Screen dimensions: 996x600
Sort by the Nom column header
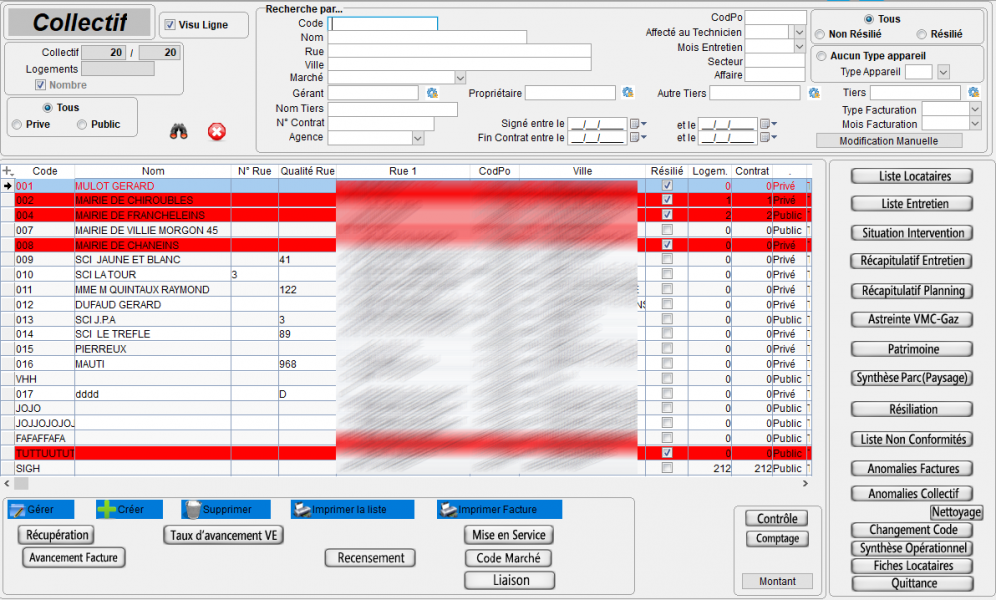153,171
